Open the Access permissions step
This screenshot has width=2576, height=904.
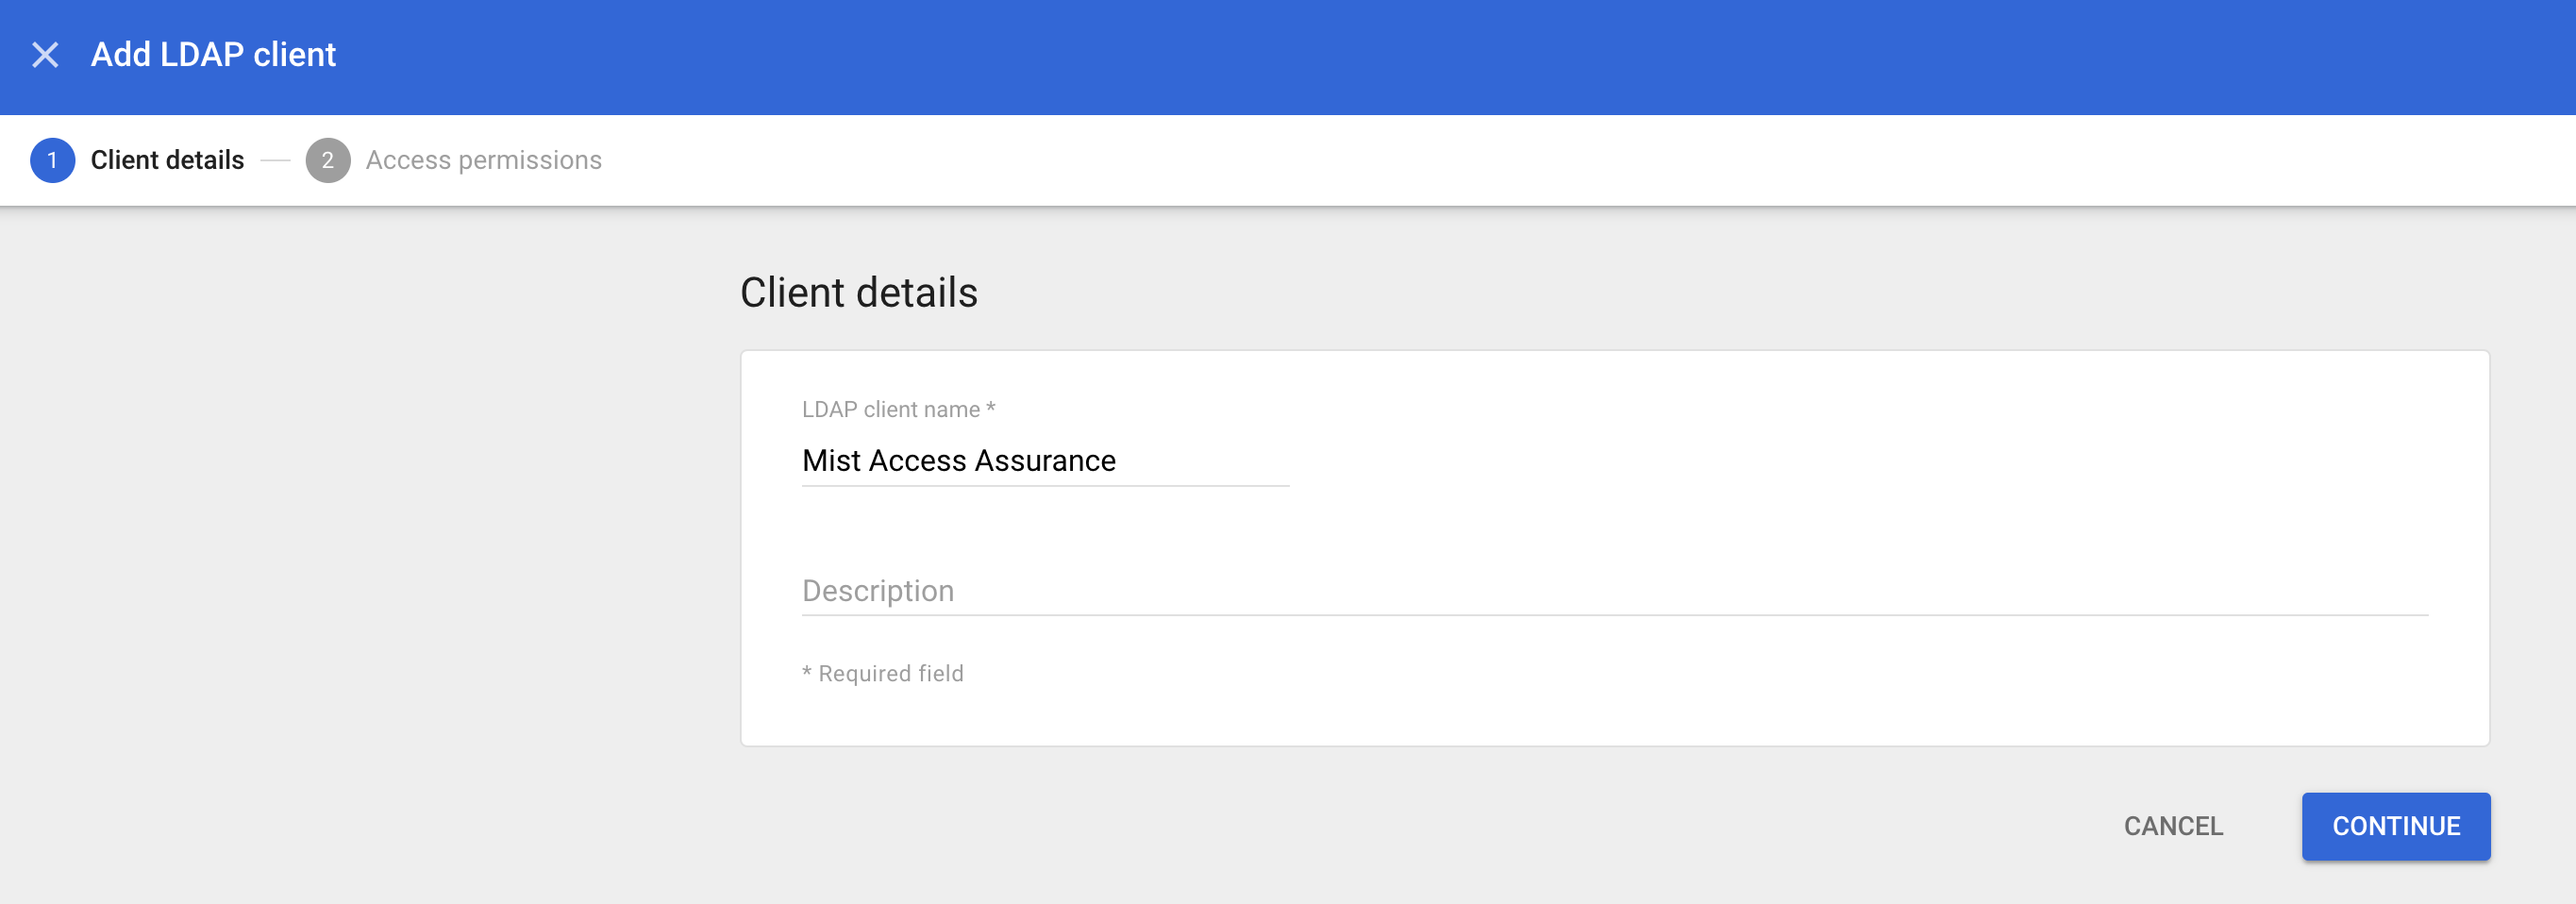click(x=483, y=160)
